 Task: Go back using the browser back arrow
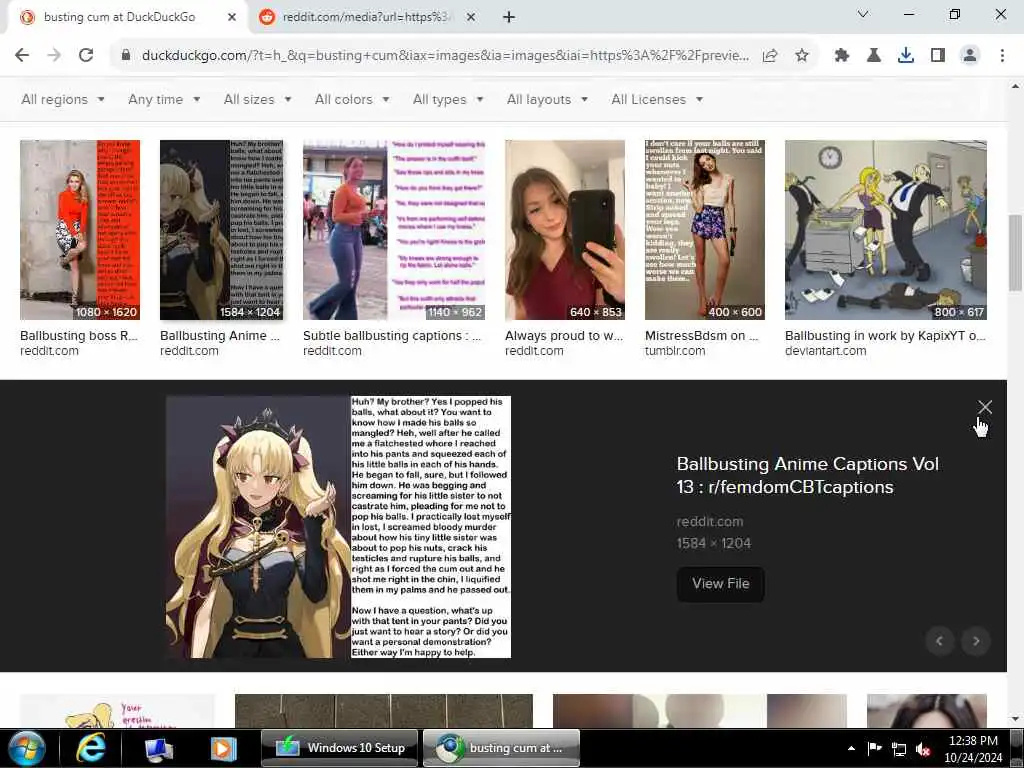pos(22,56)
